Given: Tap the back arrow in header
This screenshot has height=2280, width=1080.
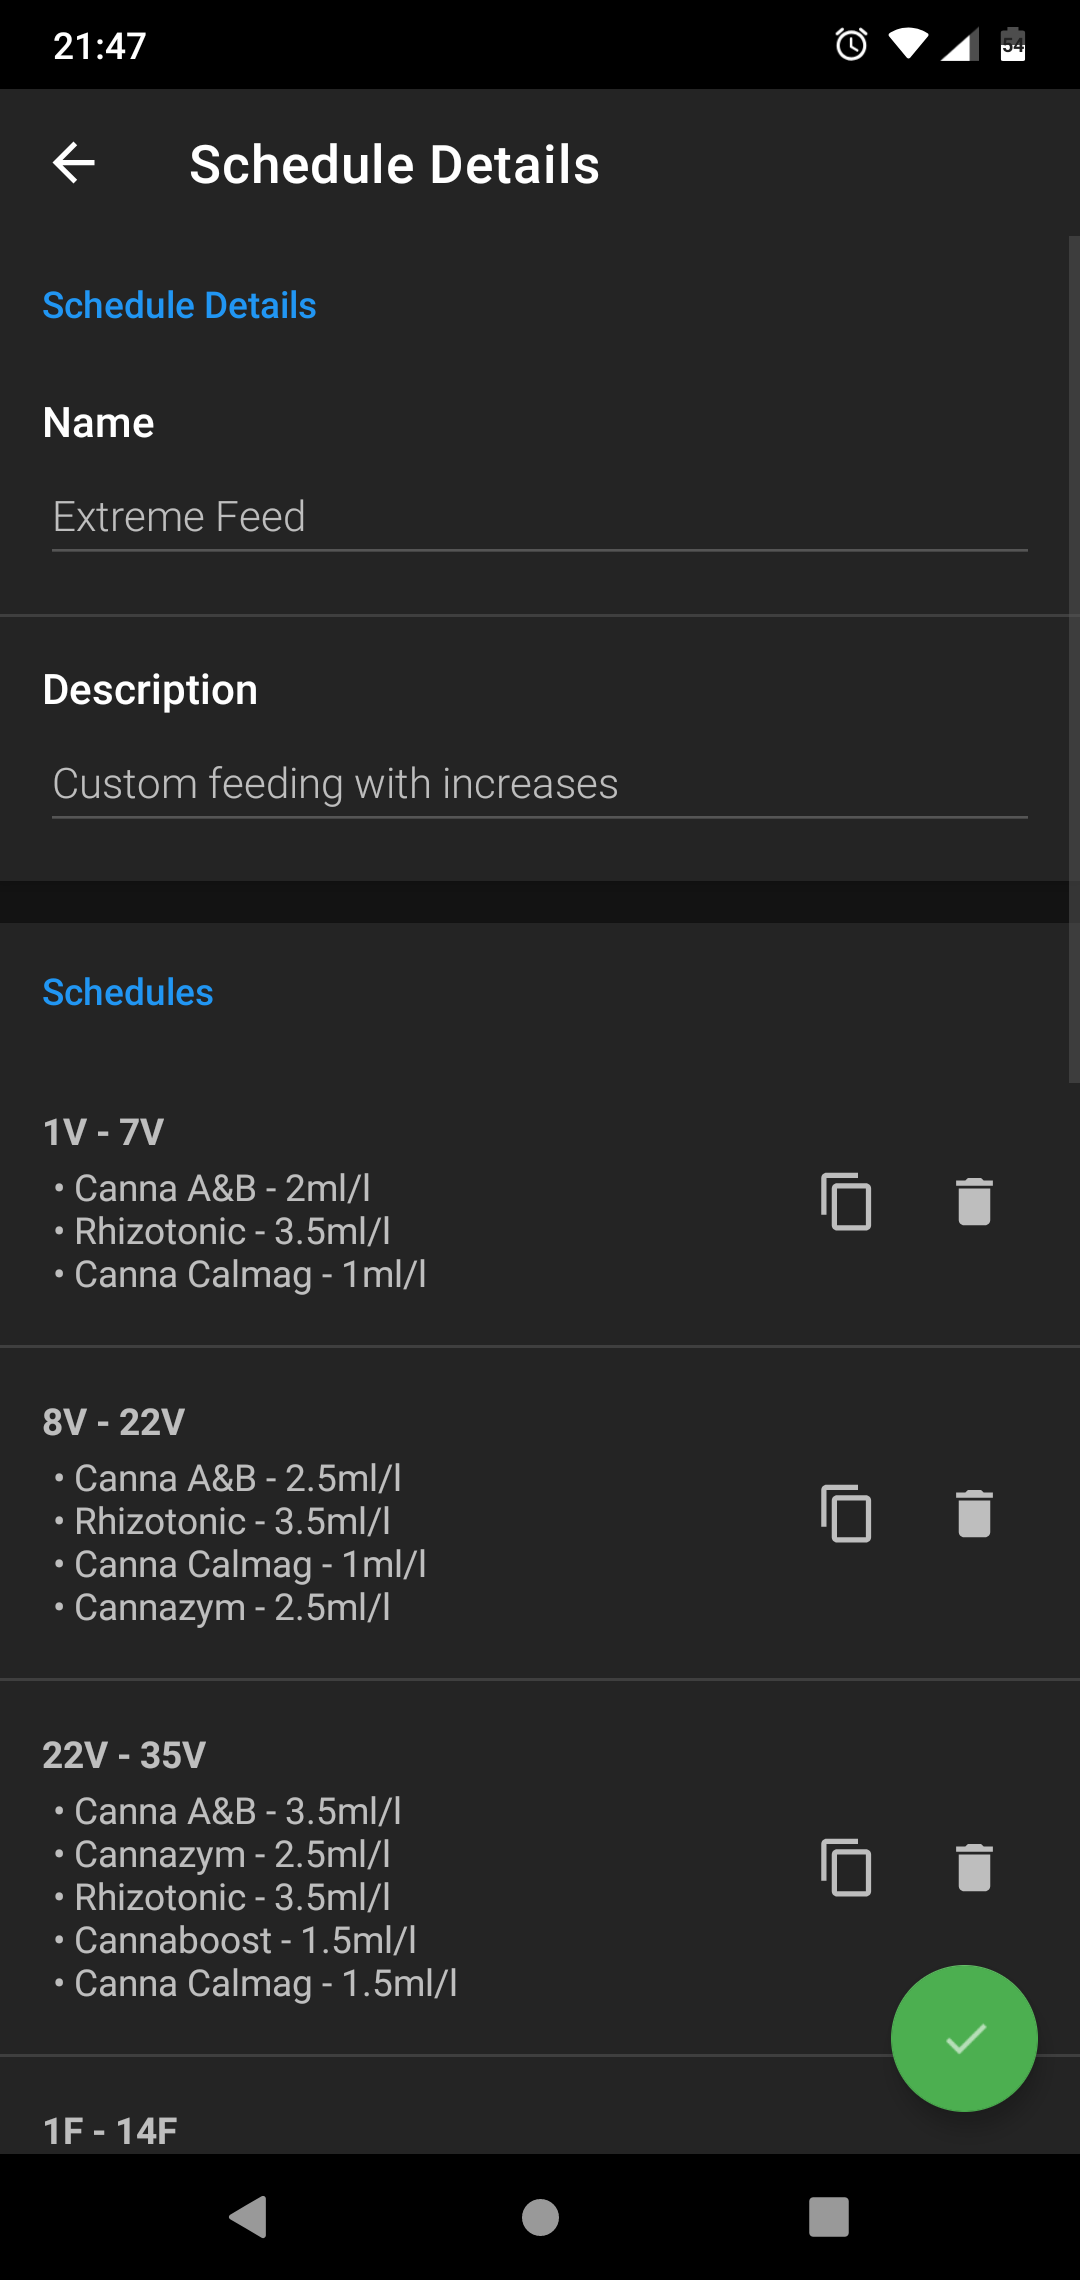Looking at the screenshot, I should [74, 163].
